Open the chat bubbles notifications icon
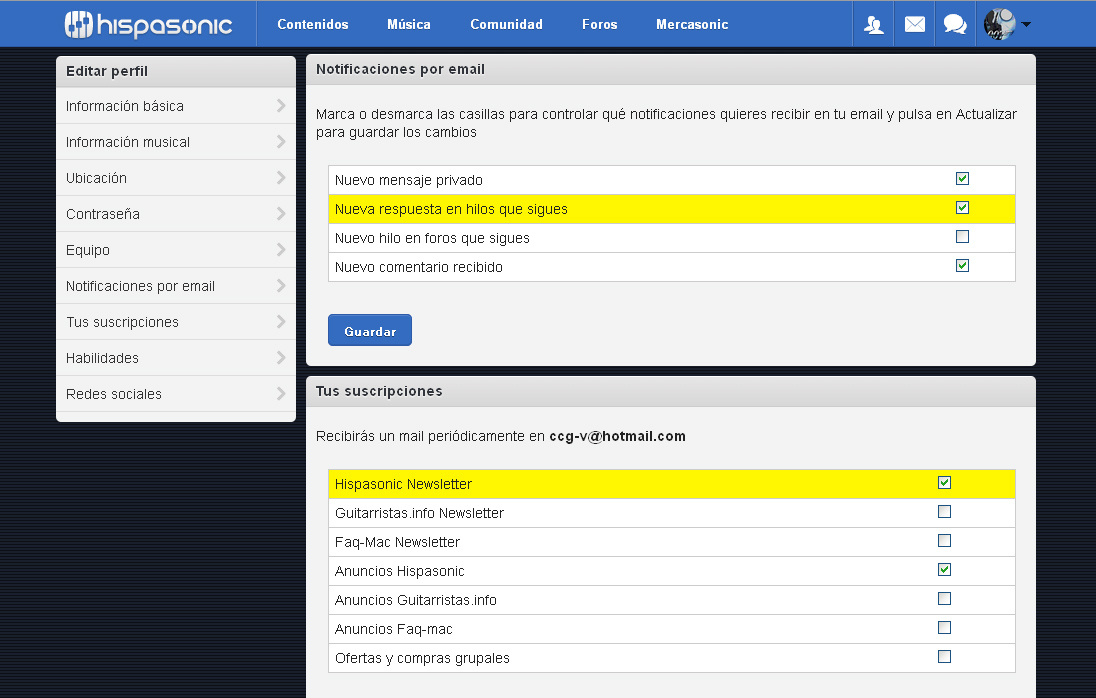 click(955, 24)
